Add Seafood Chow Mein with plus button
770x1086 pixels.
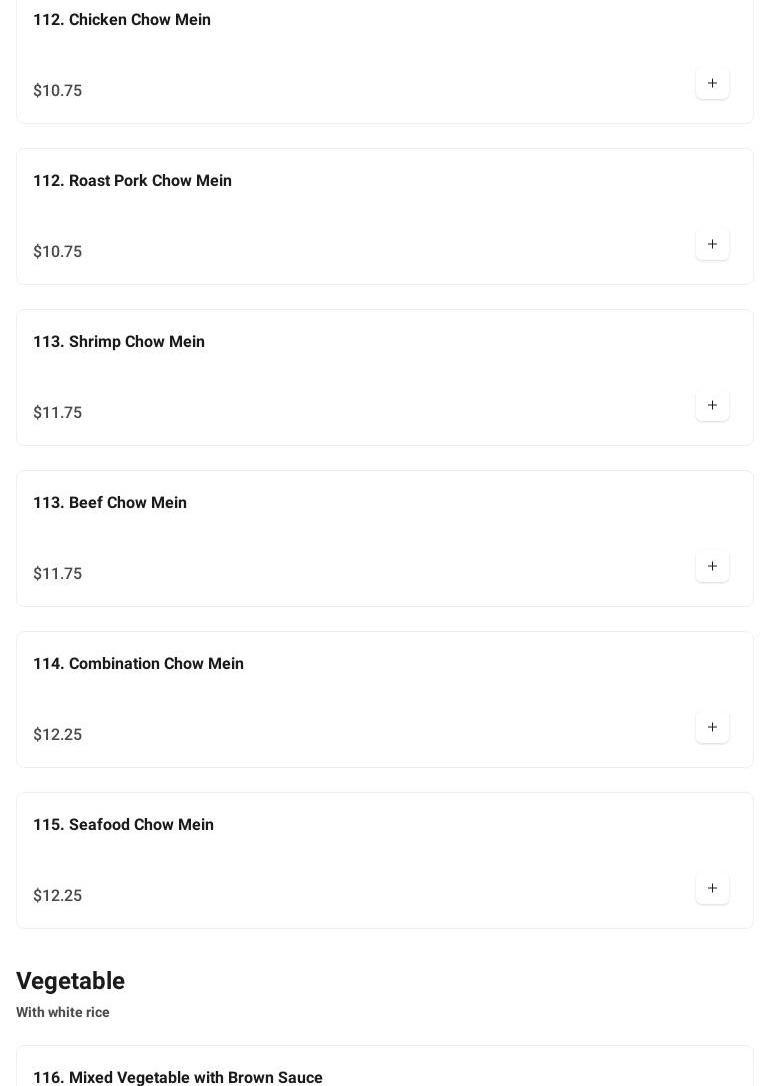point(712,888)
